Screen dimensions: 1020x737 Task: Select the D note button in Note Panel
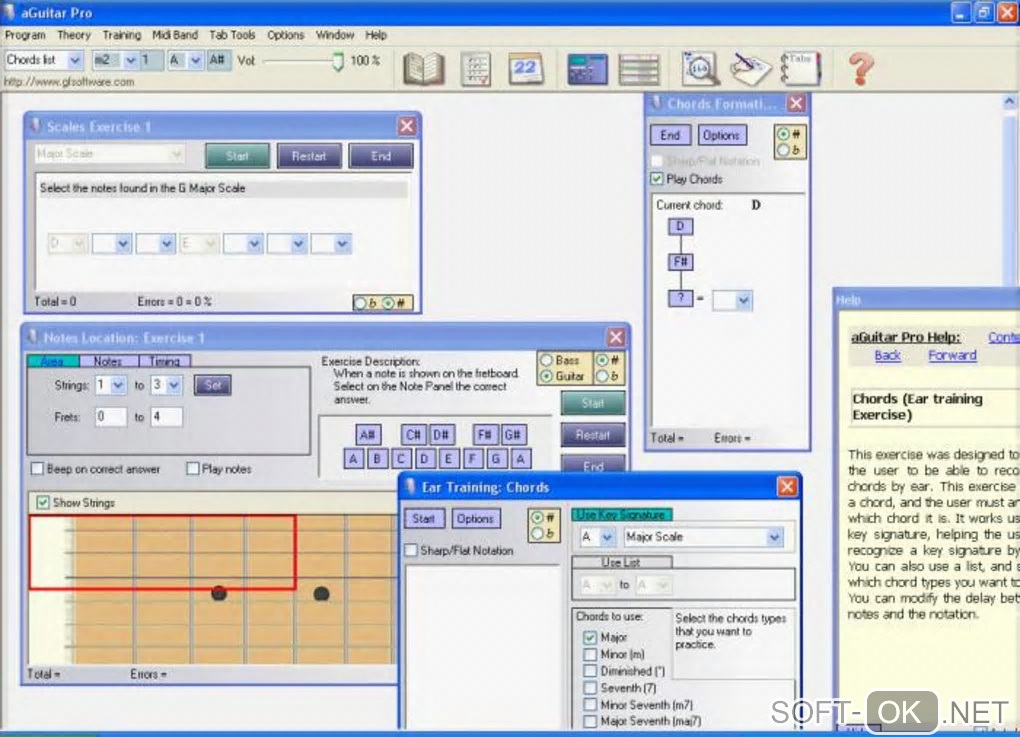coord(425,459)
